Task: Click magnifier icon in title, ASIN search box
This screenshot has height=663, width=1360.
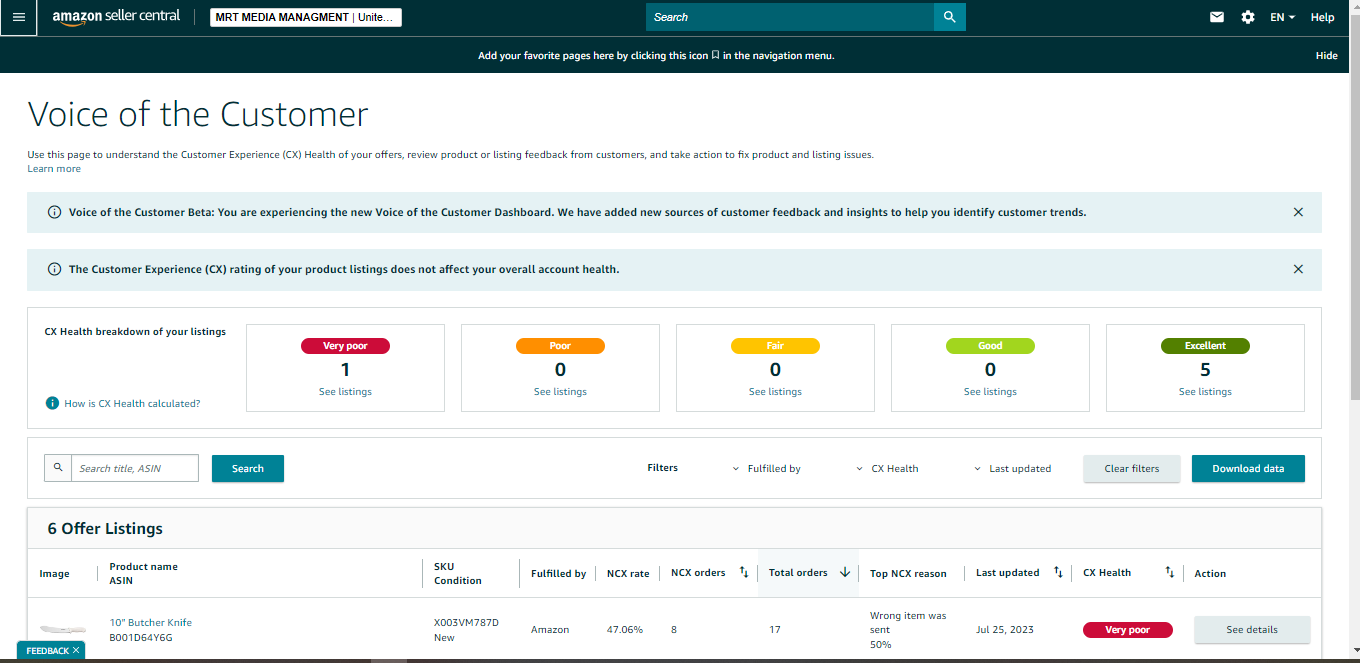Action: coord(58,467)
